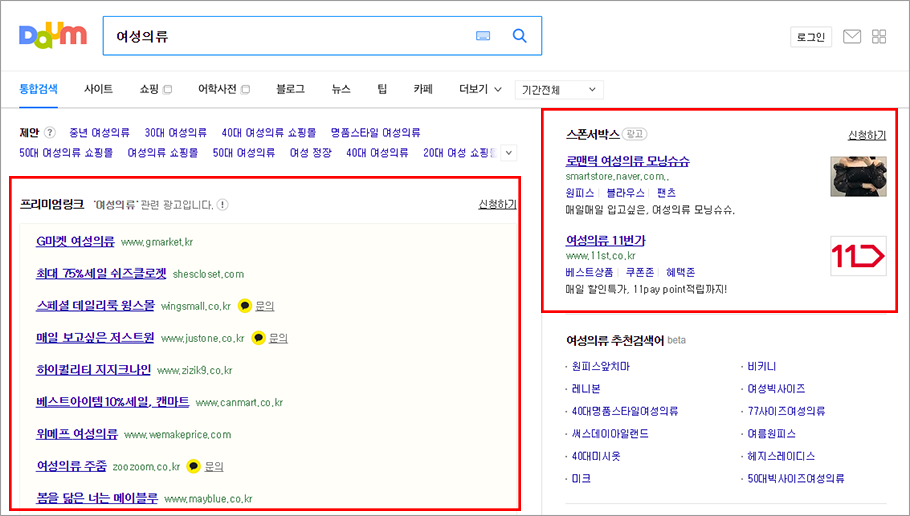Open 베스트아이템 10%세일, 캔마트 link
The height and width of the screenshot is (516, 910).
[x=113, y=402]
